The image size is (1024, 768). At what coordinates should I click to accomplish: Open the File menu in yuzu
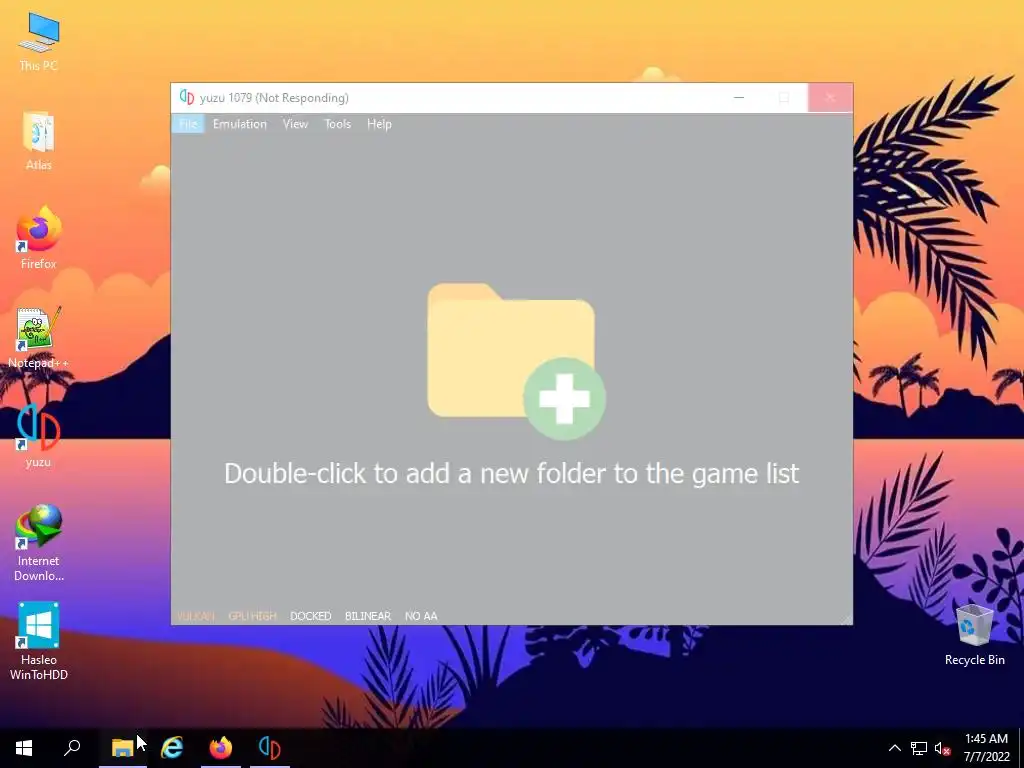click(x=188, y=124)
